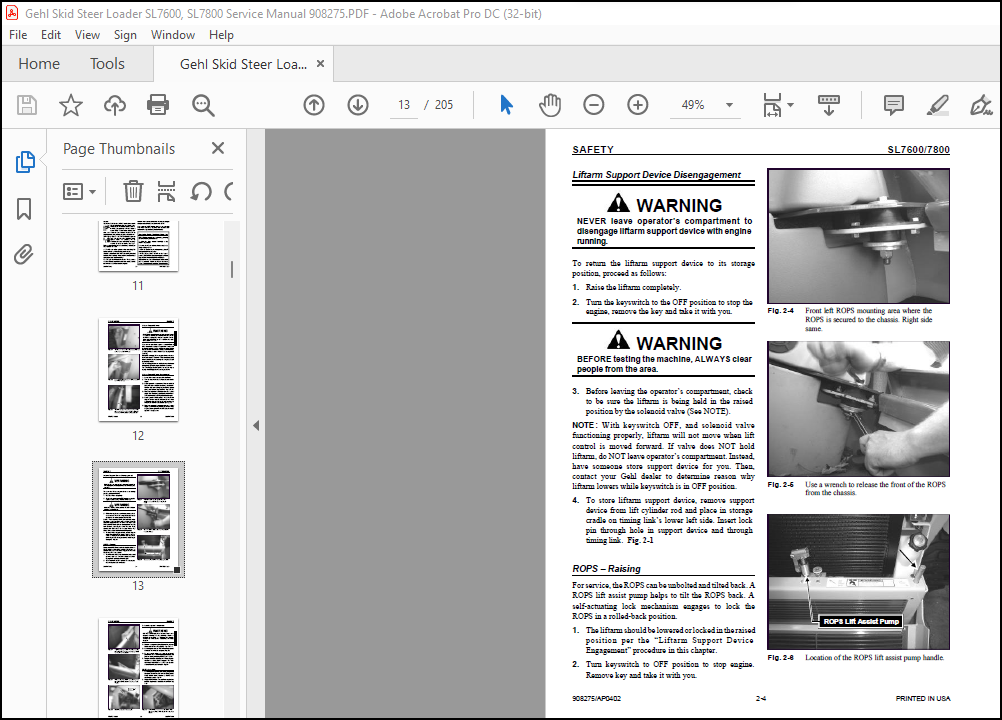Select the Highlight text pen
1002x720 pixels.
pos(937,105)
